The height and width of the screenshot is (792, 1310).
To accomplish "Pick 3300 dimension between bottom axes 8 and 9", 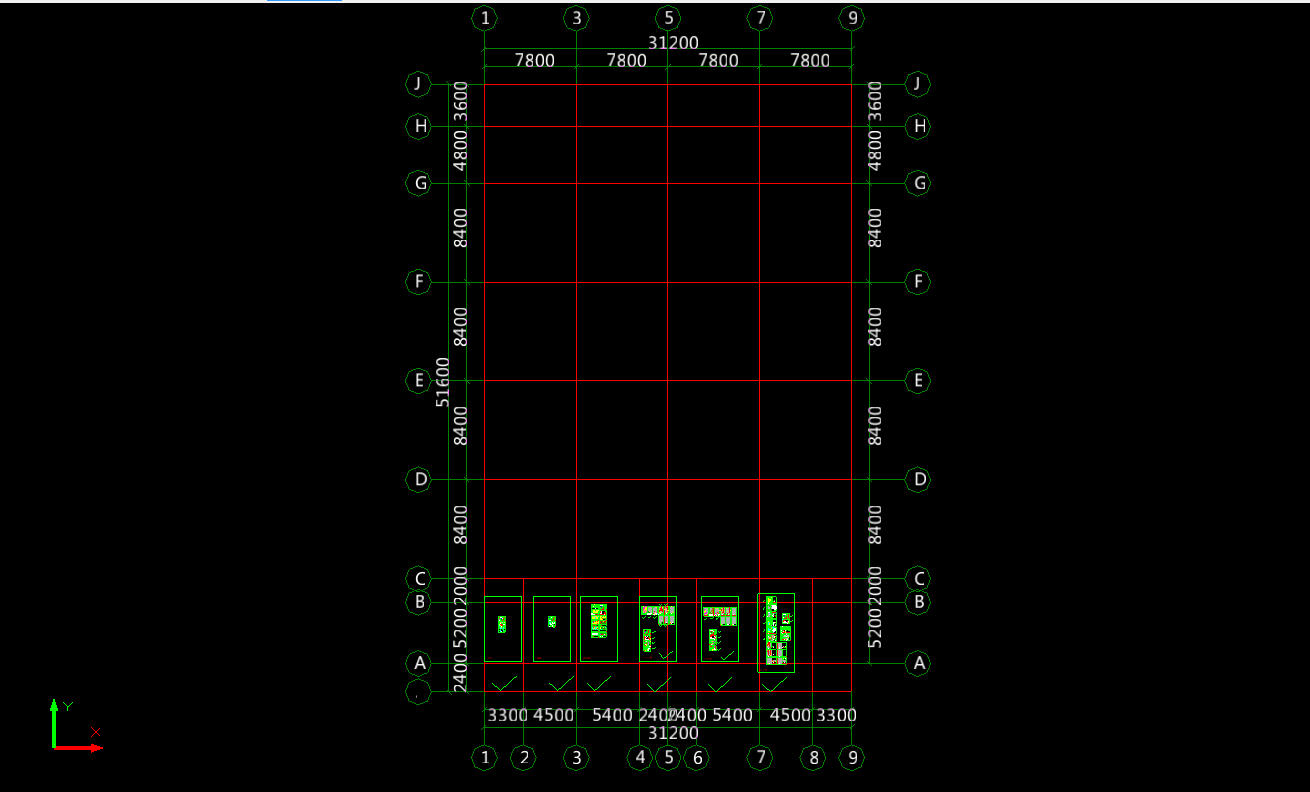I will (836, 715).
